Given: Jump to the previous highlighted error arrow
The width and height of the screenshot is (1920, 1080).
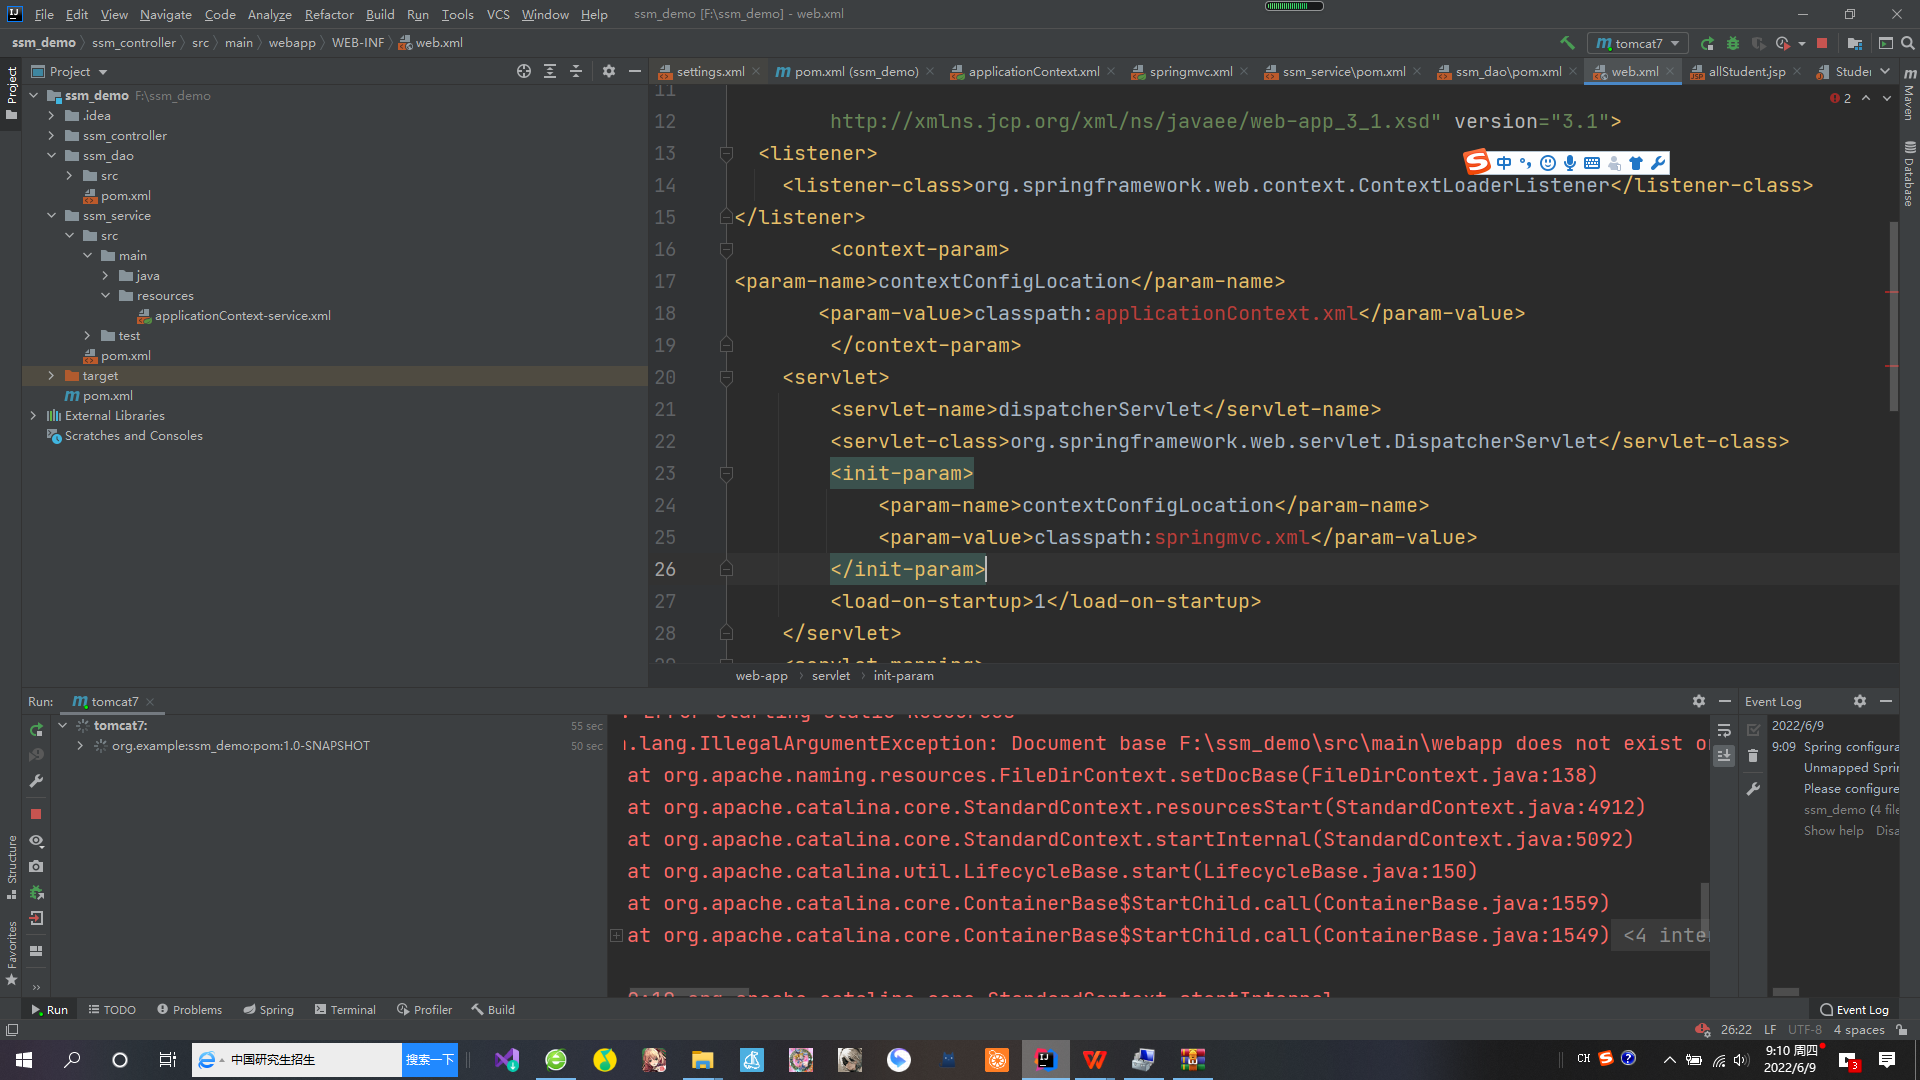Looking at the screenshot, I should point(1866,98).
